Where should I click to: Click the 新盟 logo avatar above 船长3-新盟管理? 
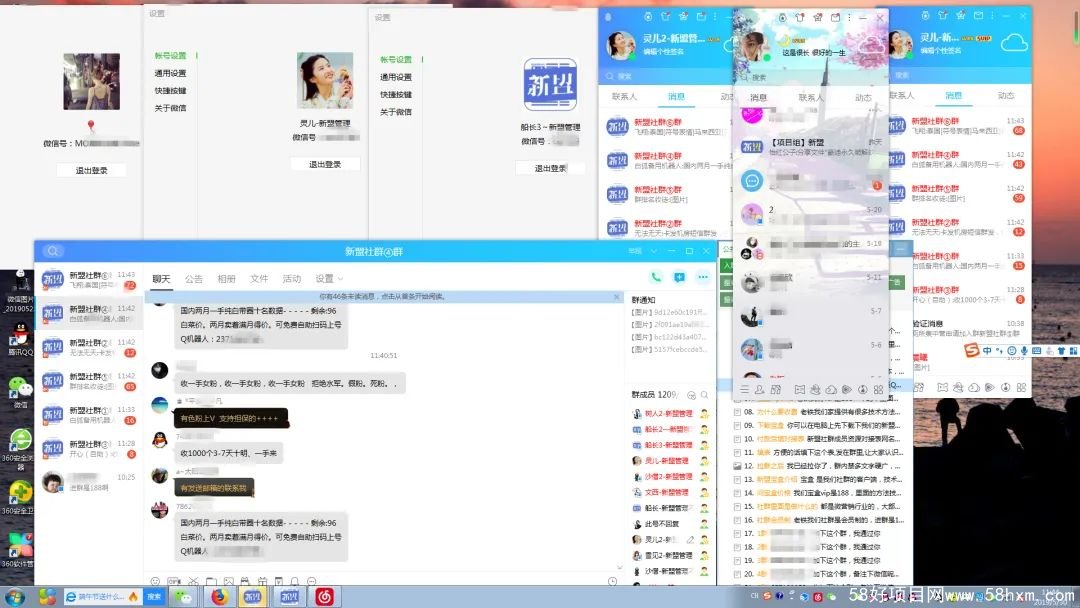(x=550, y=85)
